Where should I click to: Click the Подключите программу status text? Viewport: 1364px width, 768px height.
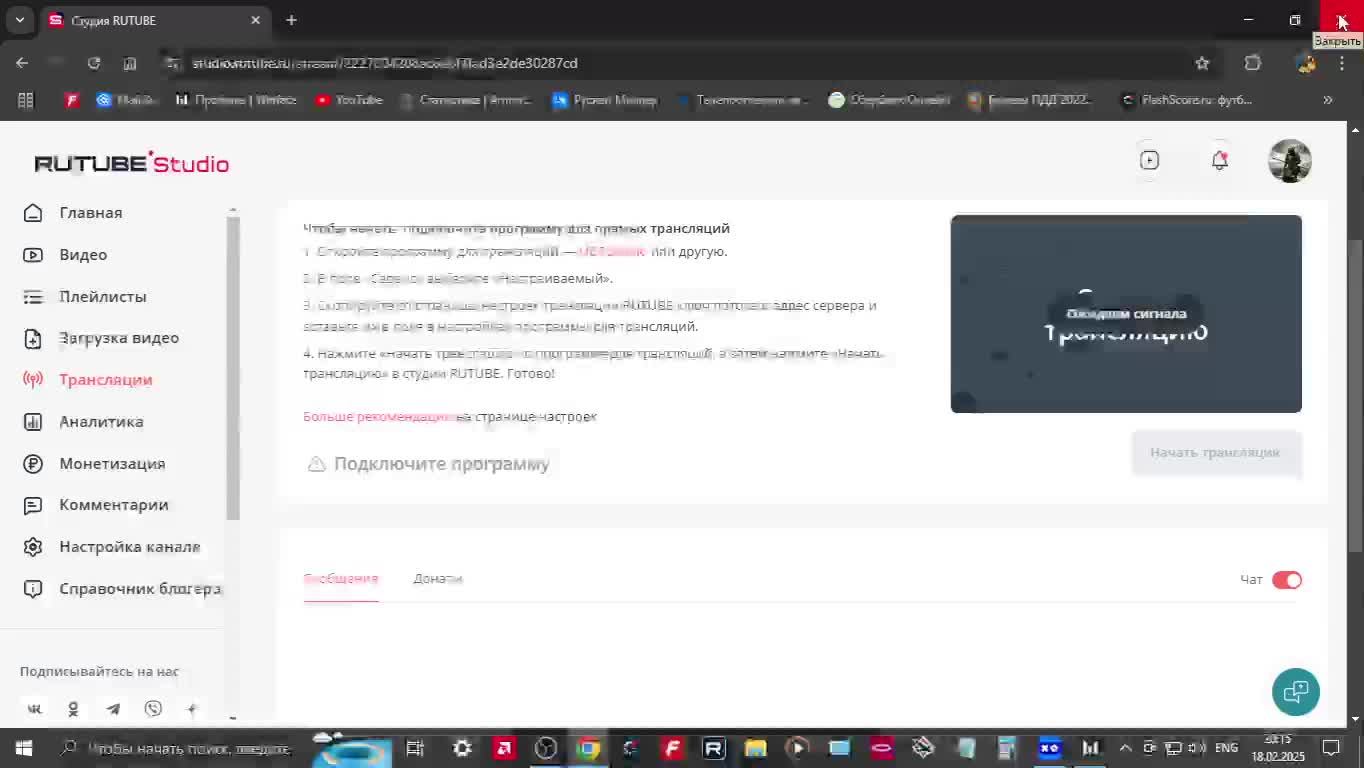click(442, 464)
